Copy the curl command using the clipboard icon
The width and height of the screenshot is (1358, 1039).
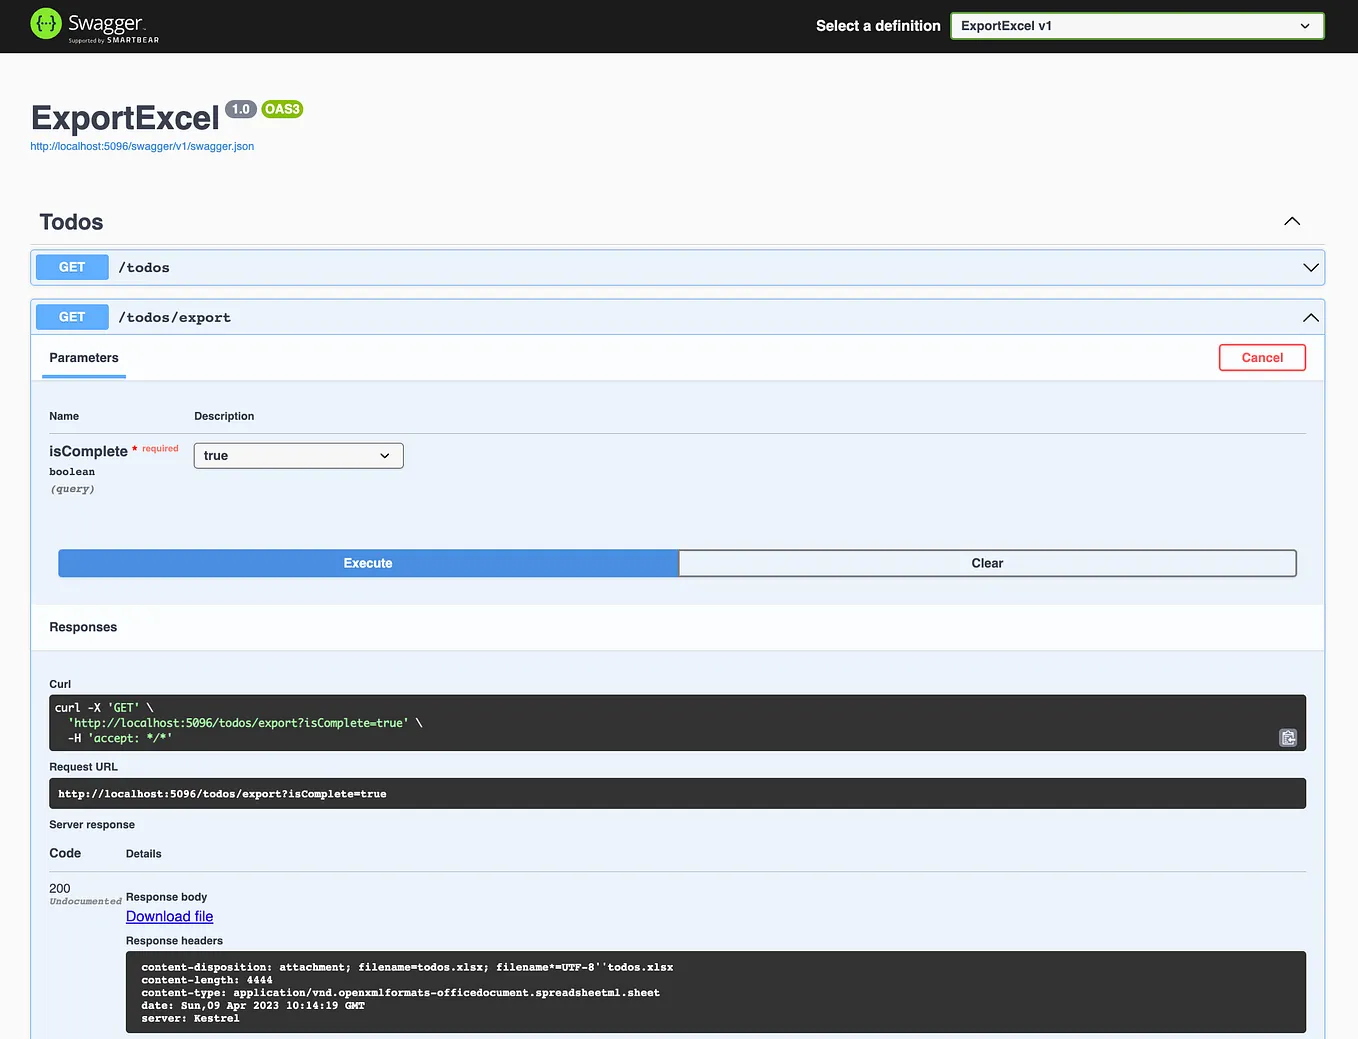coord(1288,737)
